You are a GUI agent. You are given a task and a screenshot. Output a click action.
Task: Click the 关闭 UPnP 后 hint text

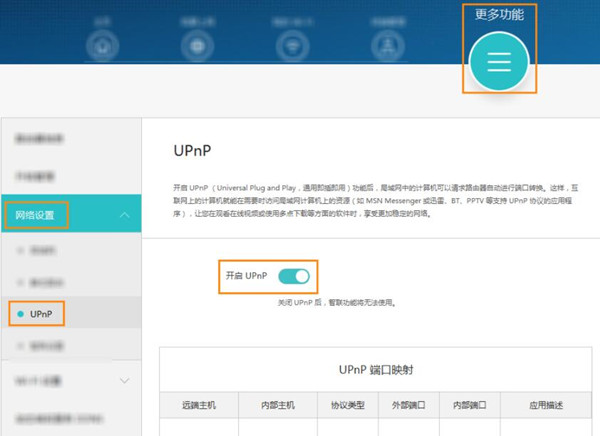(337, 302)
